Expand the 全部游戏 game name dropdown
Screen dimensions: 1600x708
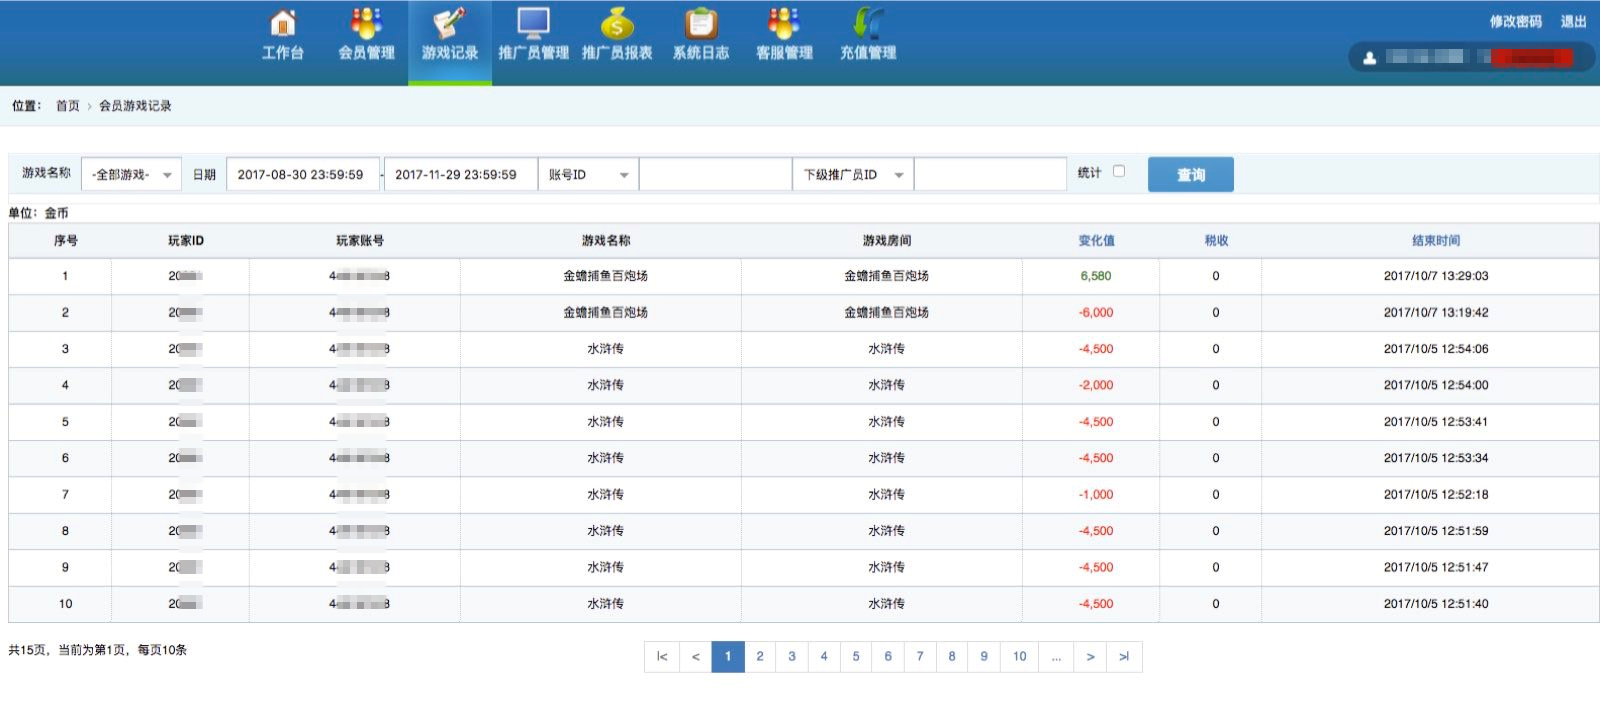pos(131,175)
